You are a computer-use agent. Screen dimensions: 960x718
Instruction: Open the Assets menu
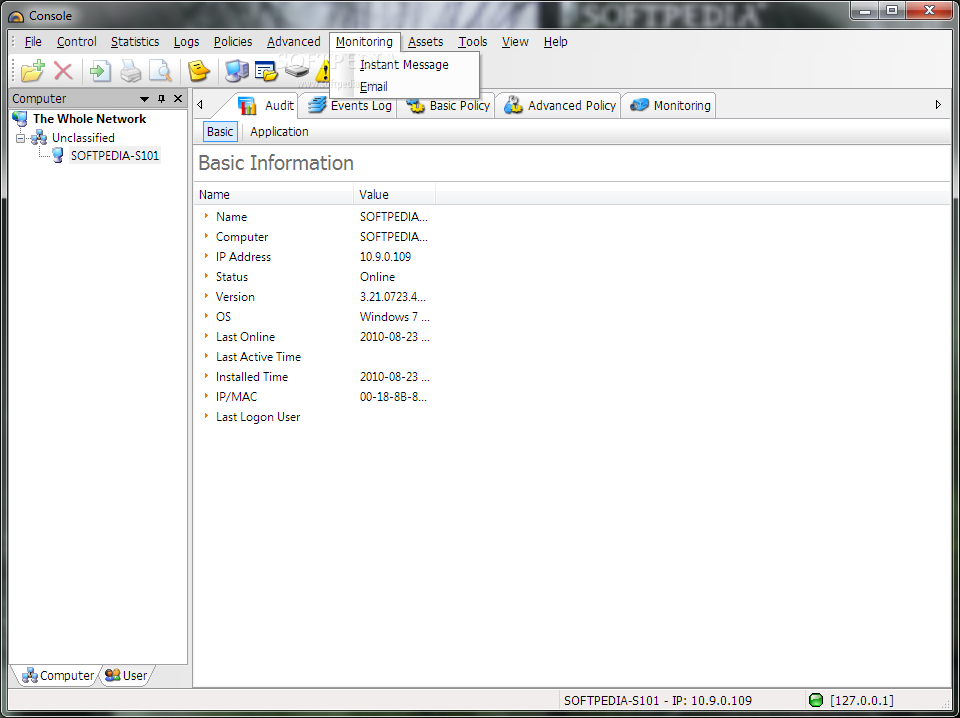point(426,42)
